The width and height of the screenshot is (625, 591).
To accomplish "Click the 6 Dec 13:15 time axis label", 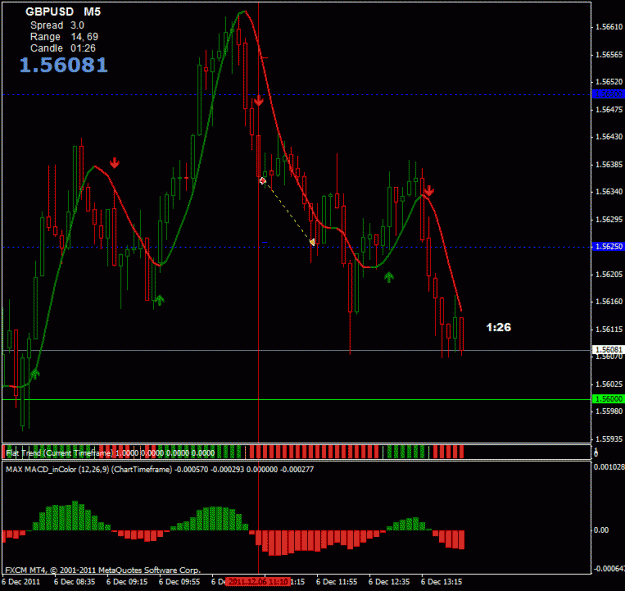I will point(442,582).
